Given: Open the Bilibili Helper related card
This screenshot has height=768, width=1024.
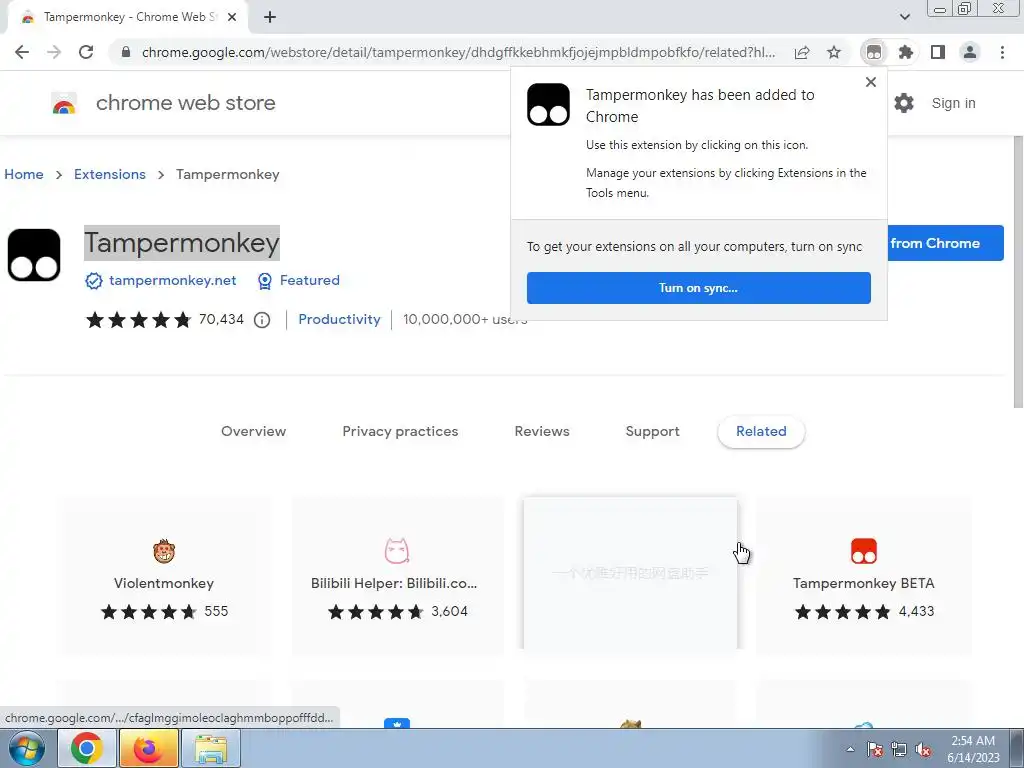Looking at the screenshot, I should (397, 576).
